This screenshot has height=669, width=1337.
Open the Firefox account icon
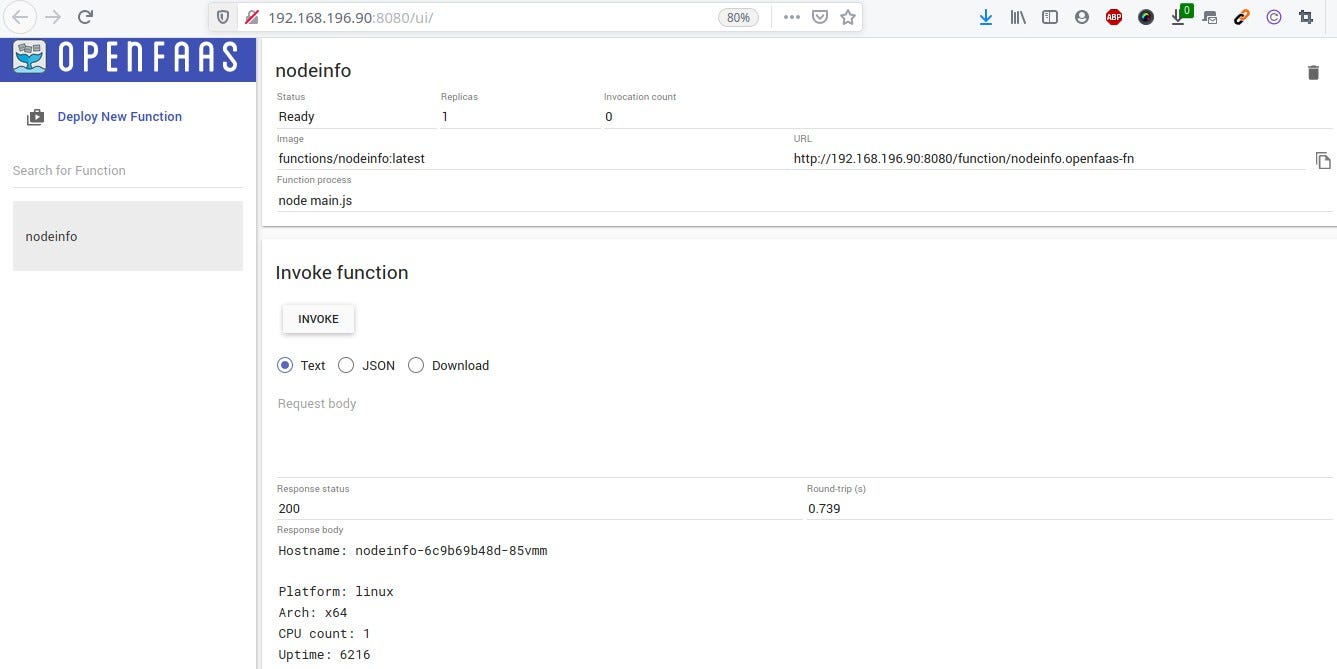[1082, 17]
